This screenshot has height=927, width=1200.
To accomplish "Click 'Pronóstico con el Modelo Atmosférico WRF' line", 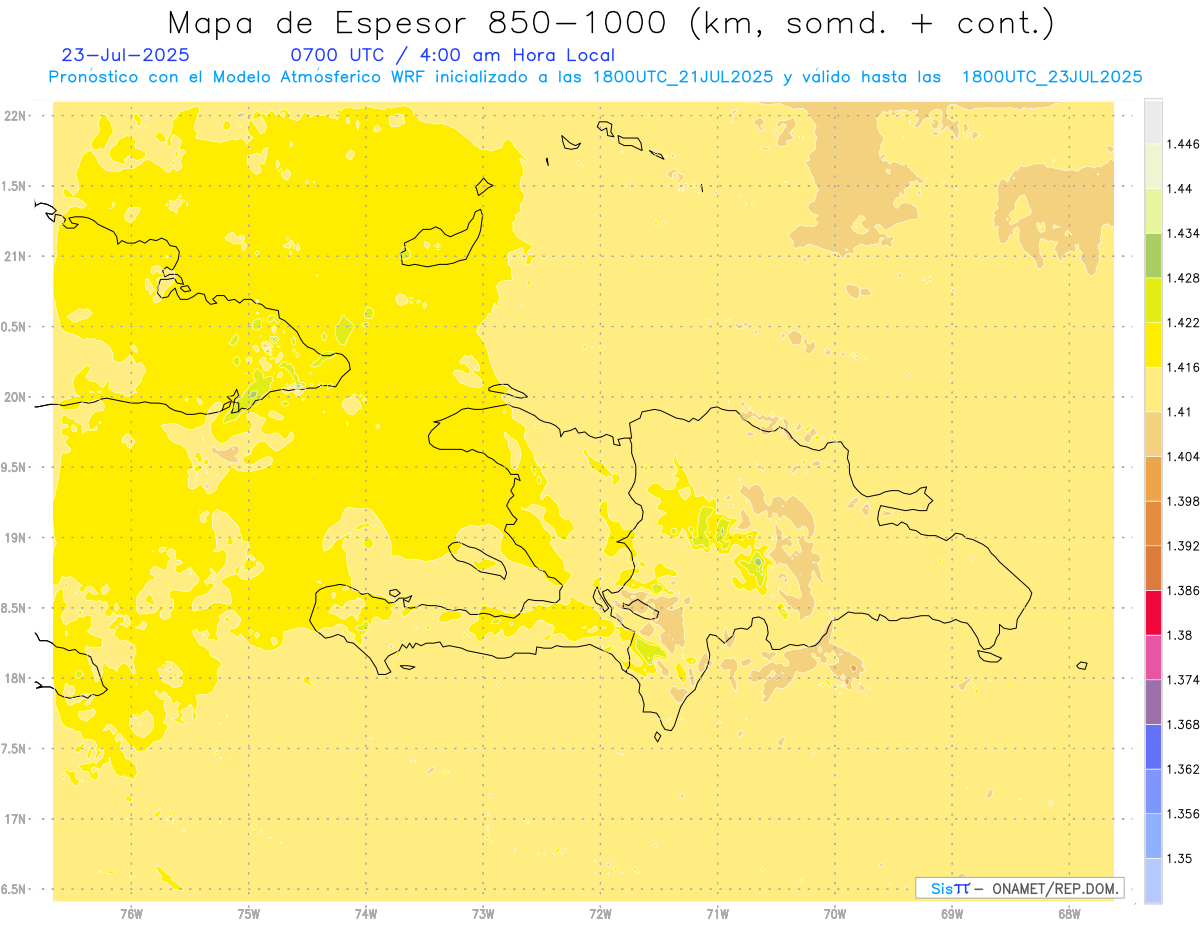I will (x=595, y=77).
